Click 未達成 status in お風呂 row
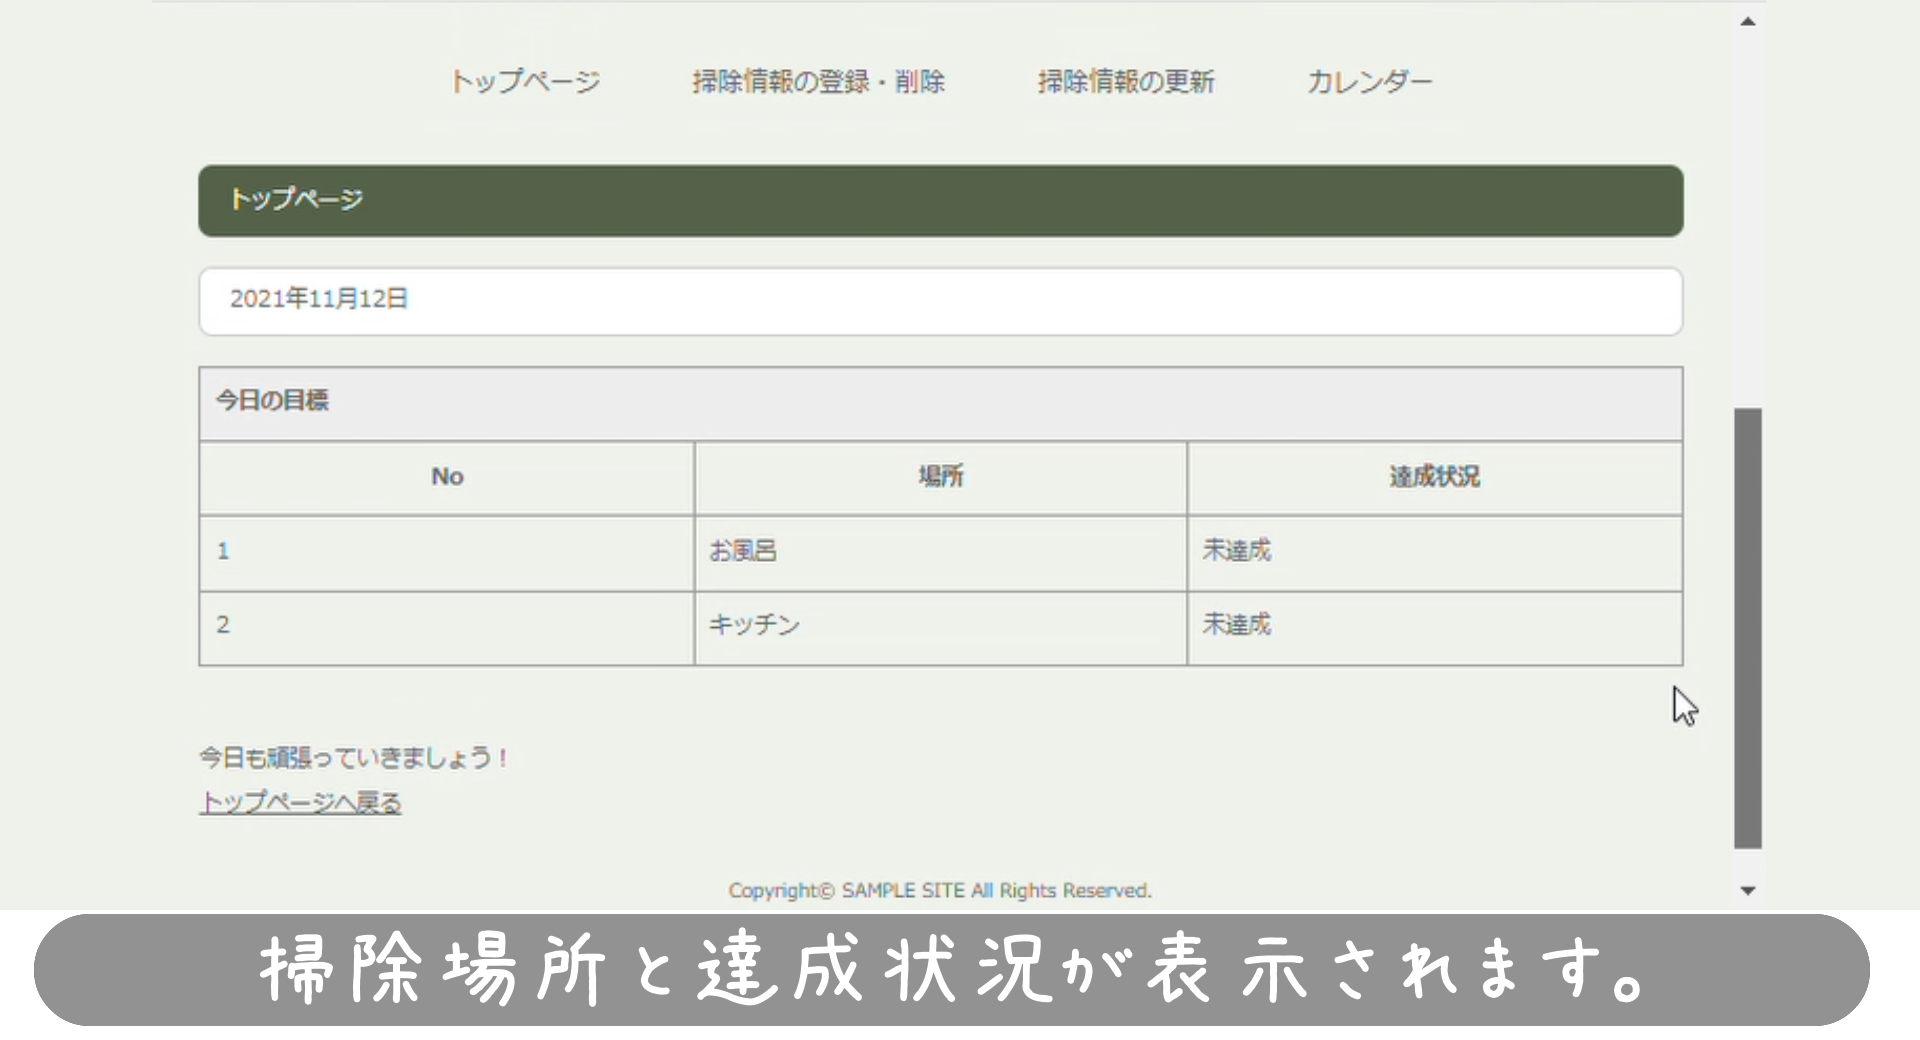 [x=1435, y=552]
